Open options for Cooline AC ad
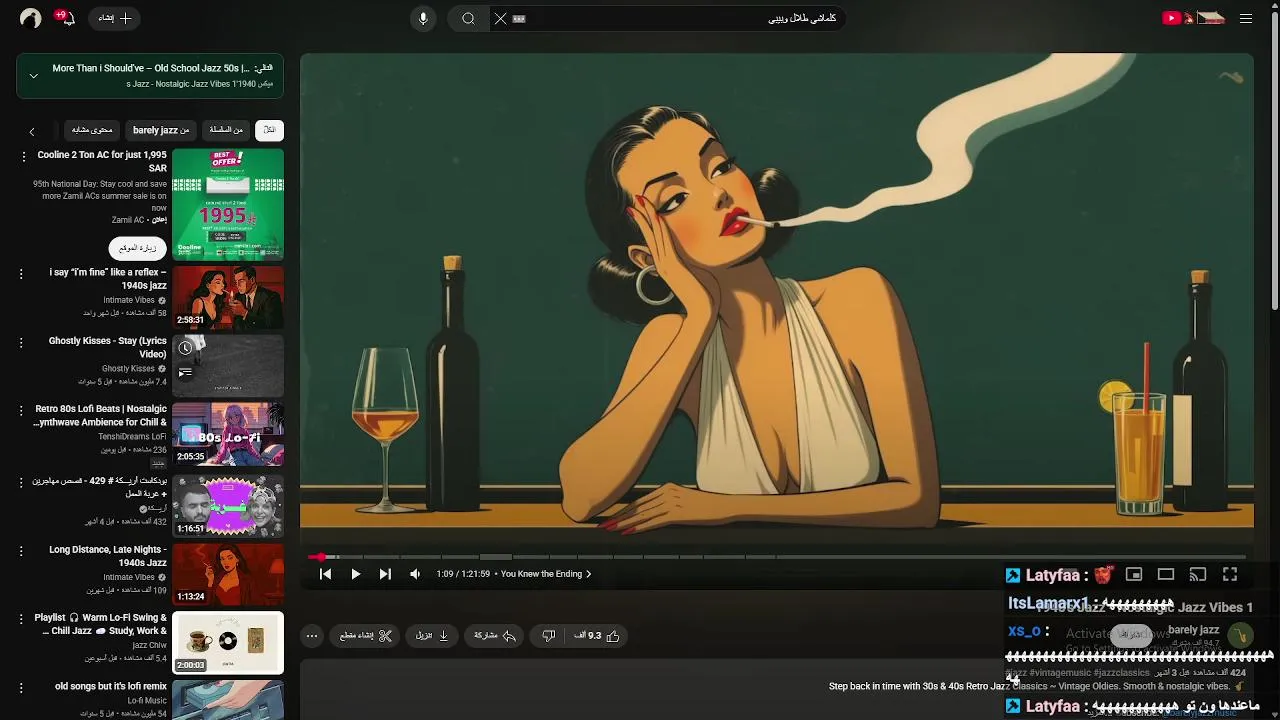 [x=23, y=157]
